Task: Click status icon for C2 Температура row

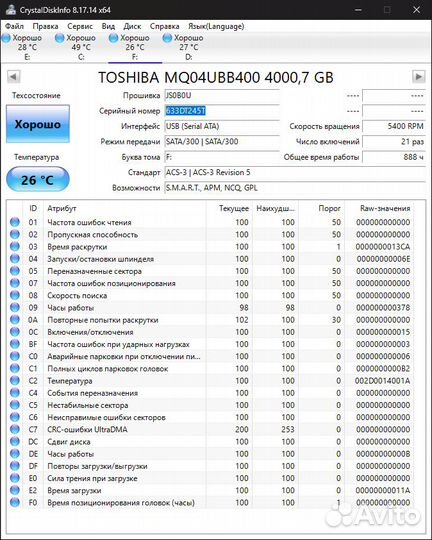Action: coord(15,381)
